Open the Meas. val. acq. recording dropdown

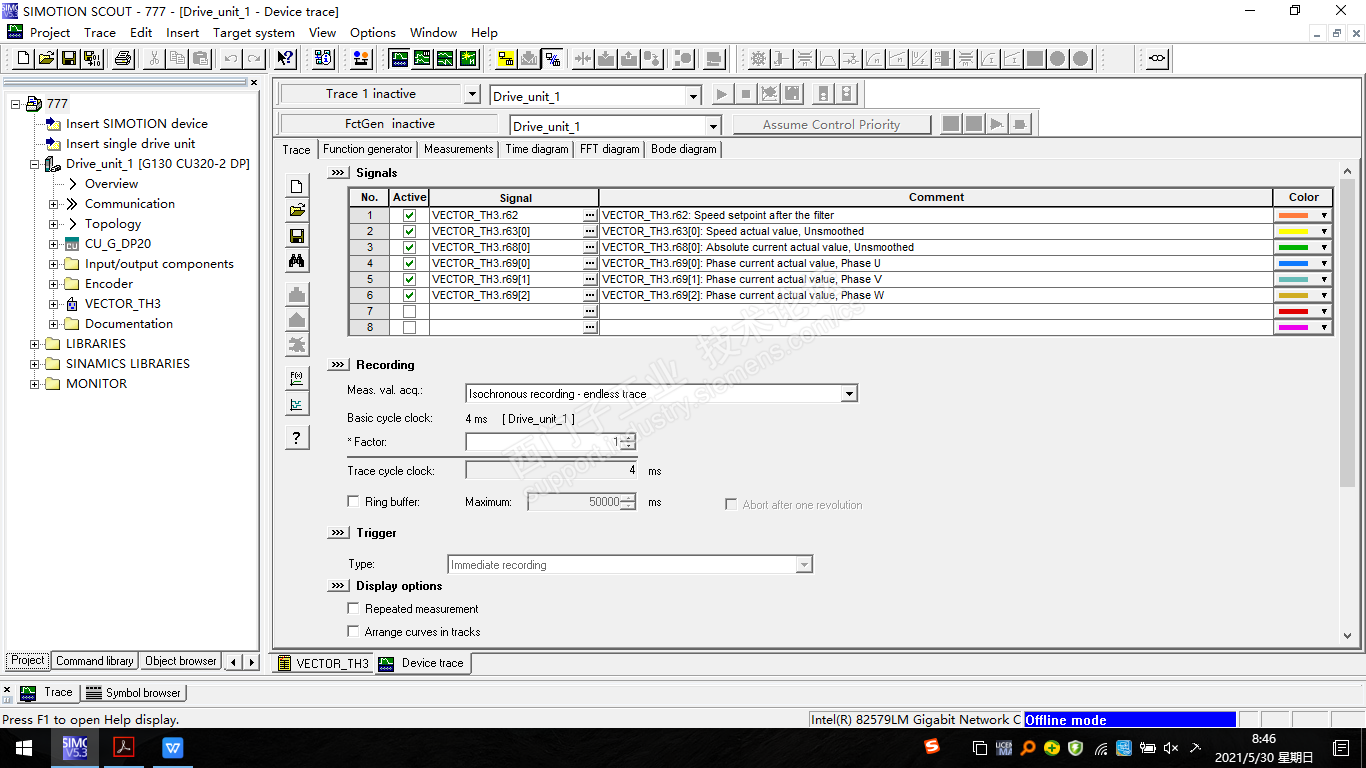[849, 393]
